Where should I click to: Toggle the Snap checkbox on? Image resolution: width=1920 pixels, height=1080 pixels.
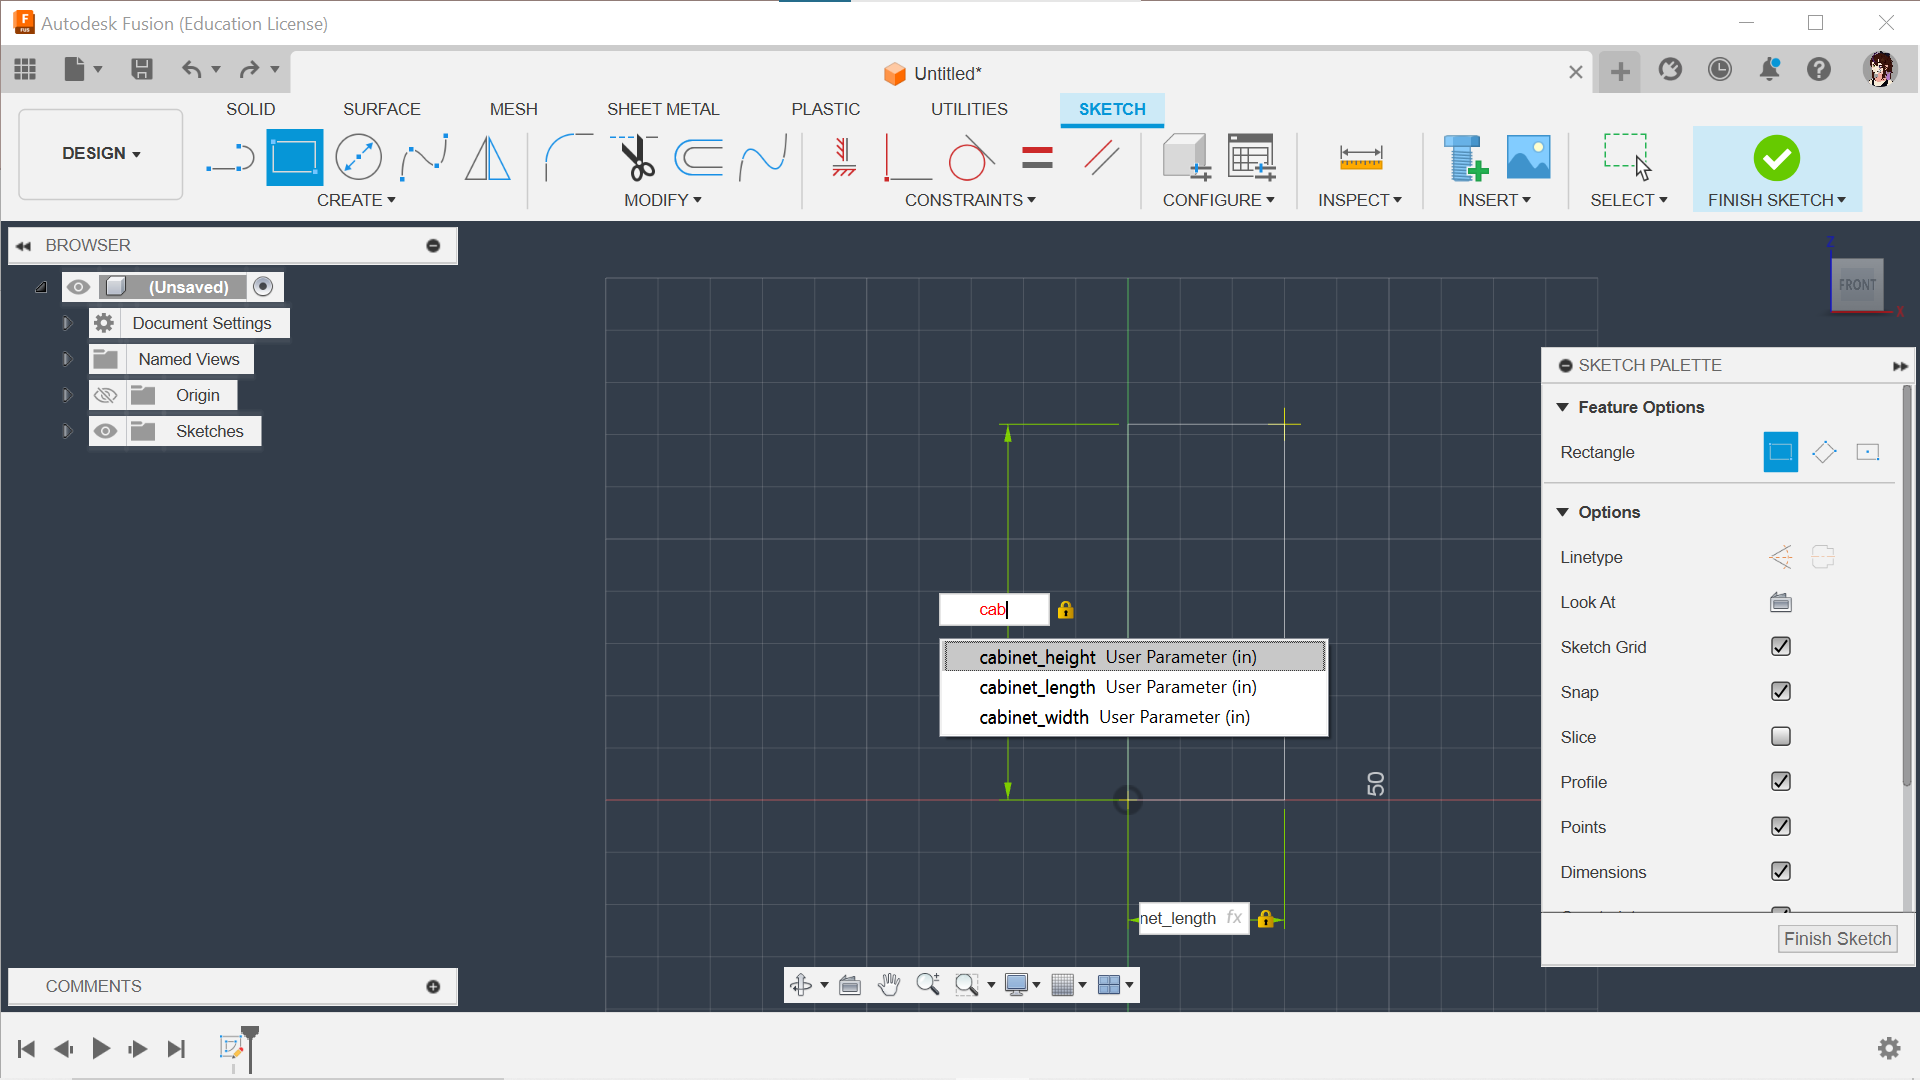[1780, 691]
